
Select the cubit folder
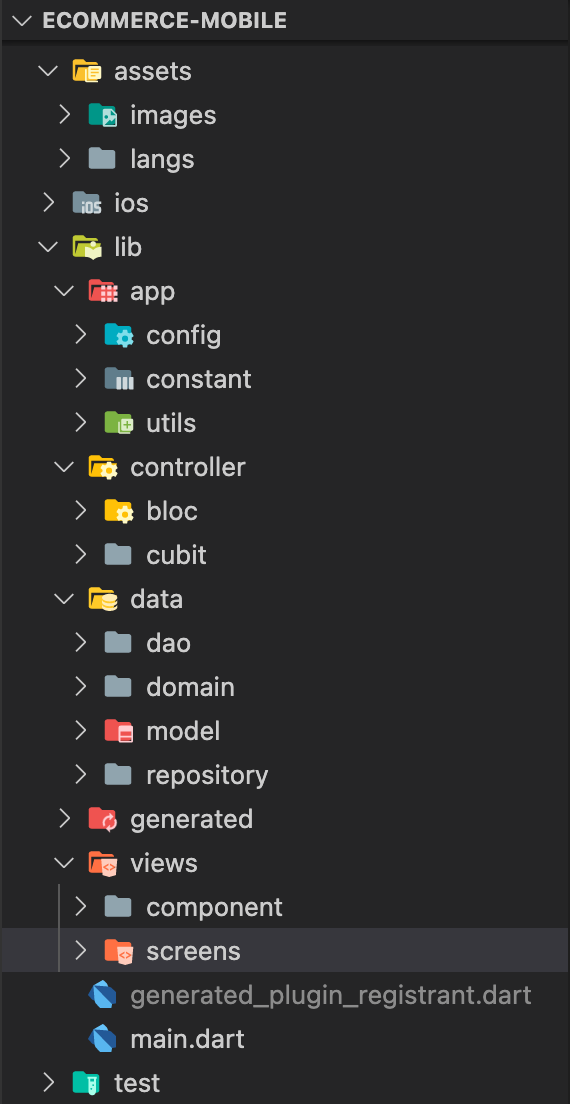[x=177, y=555]
